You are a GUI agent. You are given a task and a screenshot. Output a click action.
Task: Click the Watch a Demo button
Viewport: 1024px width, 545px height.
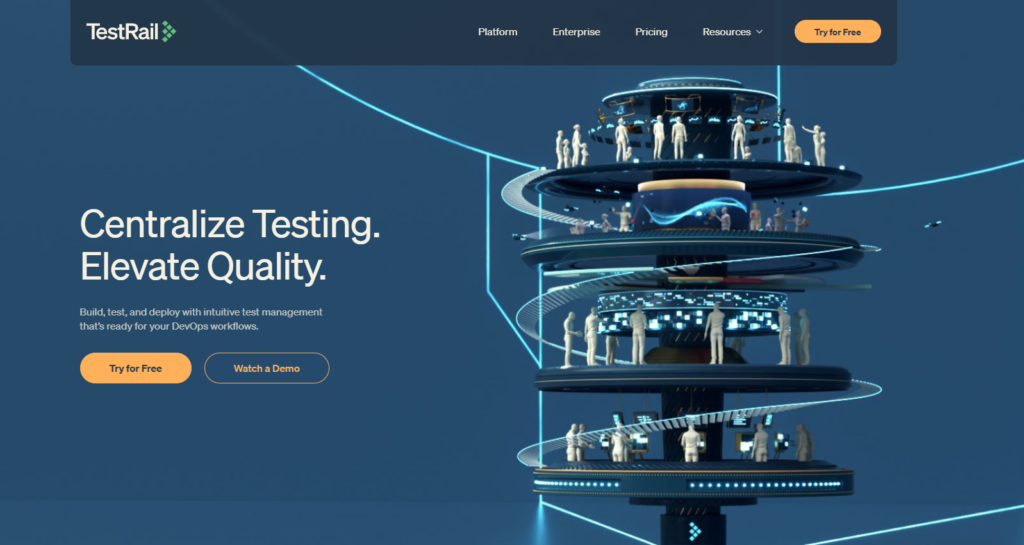pyautogui.click(x=266, y=368)
